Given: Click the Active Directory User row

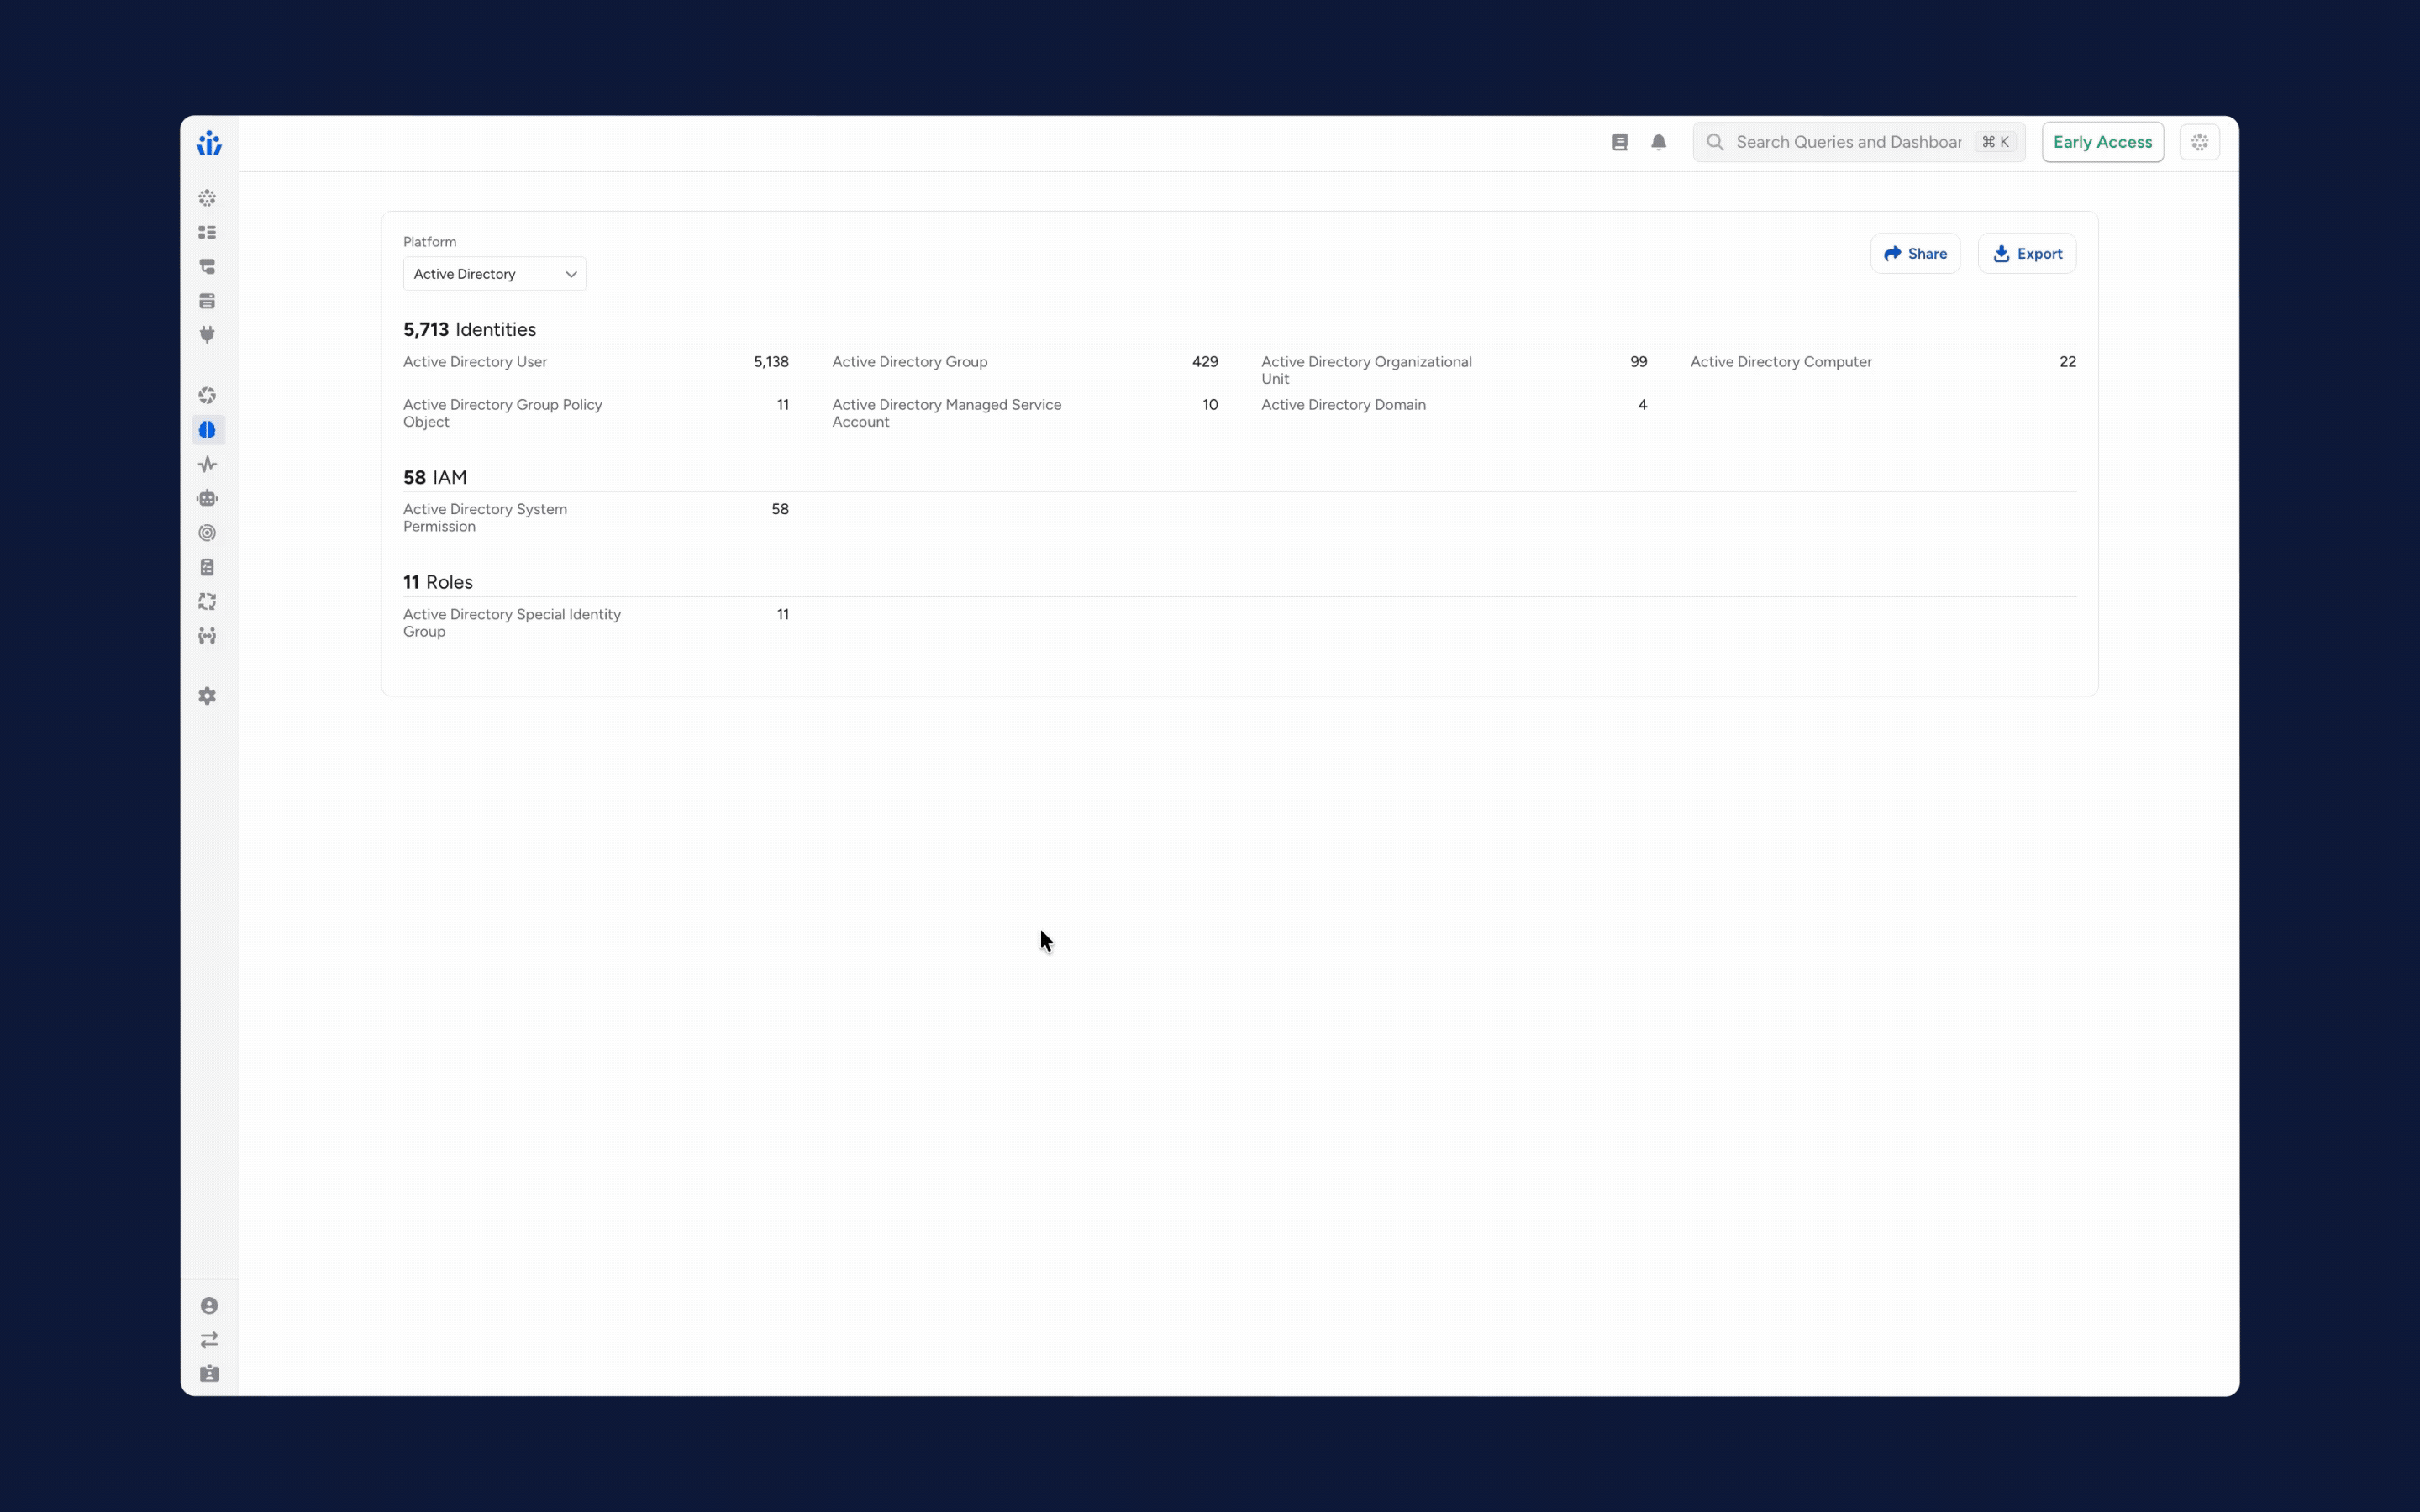Looking at the screenshot, I should (x=595, y=362).
